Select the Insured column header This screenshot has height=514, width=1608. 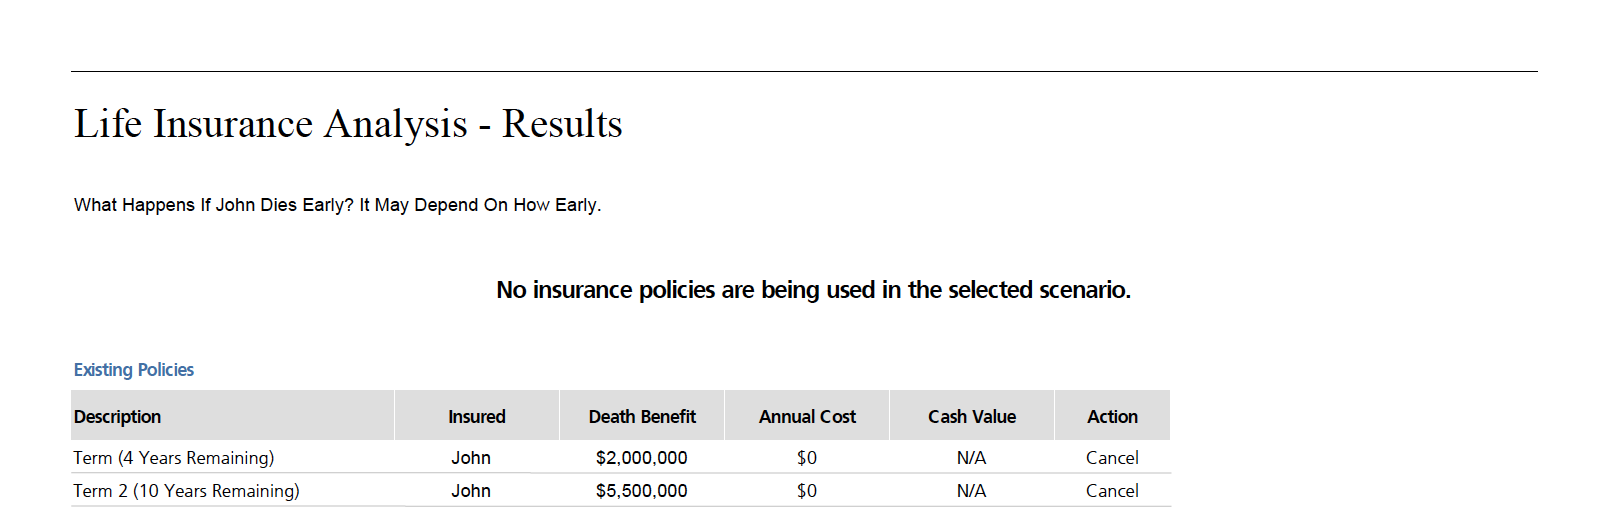(x=477, y=417)
